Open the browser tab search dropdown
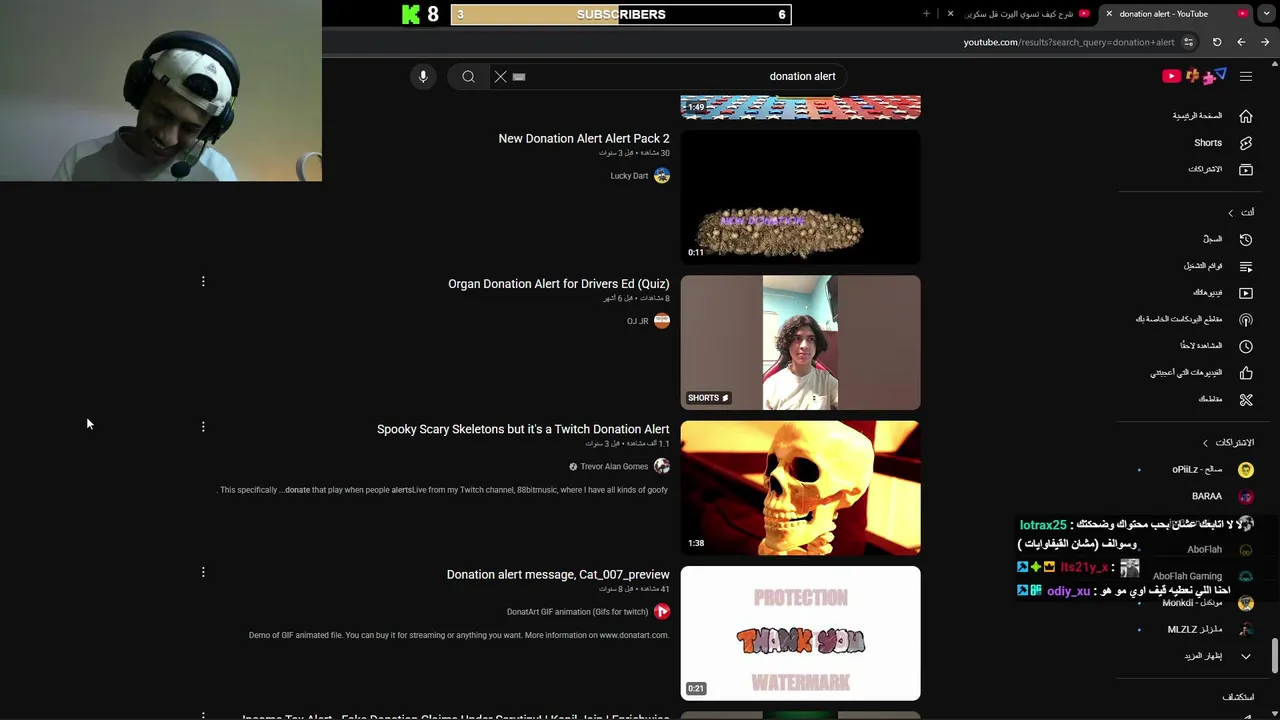This screenshot has height=720, width=1280. (x=1267, y=14)
